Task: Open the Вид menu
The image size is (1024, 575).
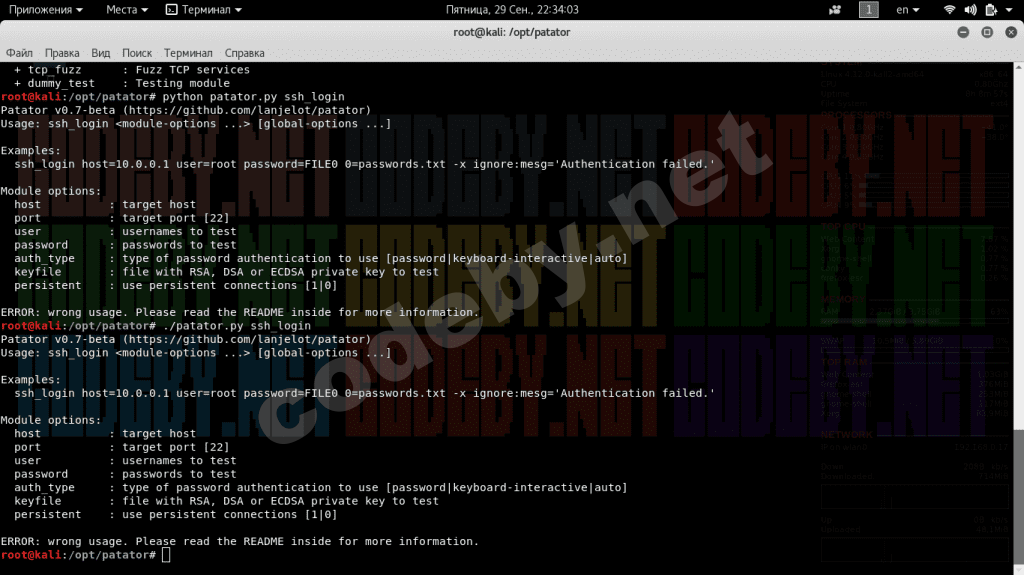Action: [x=101, y=53]
